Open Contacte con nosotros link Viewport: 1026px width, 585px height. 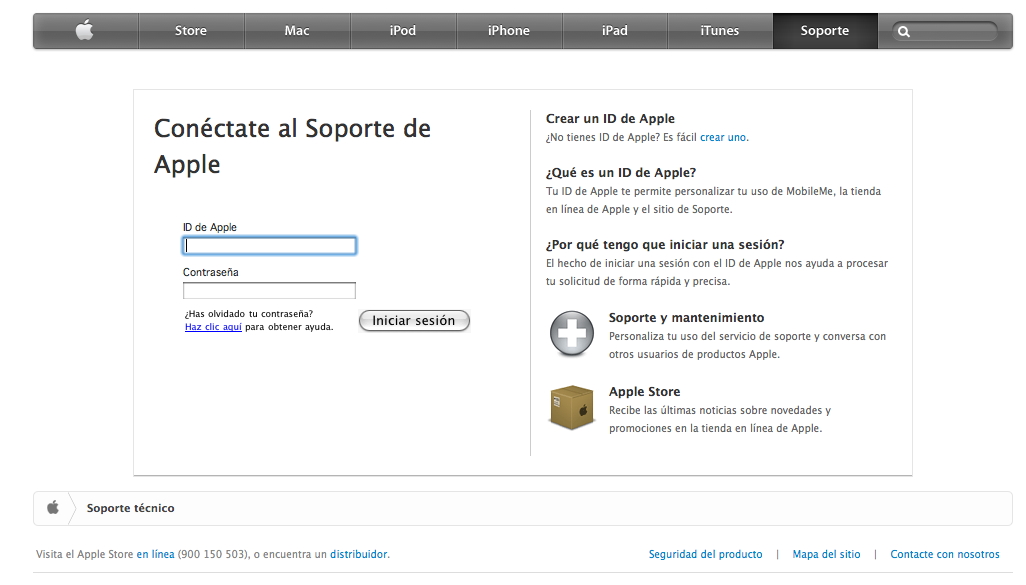[x=945, y=554]
